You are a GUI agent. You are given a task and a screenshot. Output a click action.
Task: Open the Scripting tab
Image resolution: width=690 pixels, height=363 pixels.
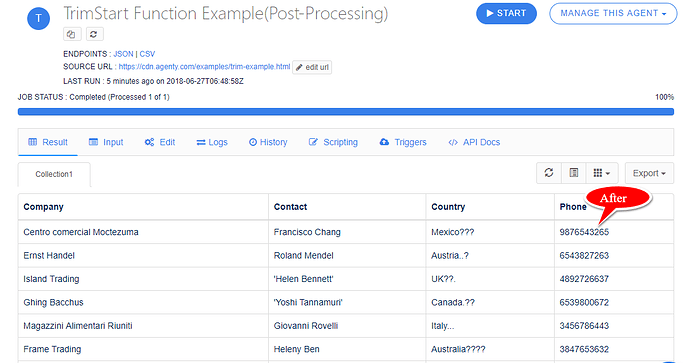(x=333, y=142)
